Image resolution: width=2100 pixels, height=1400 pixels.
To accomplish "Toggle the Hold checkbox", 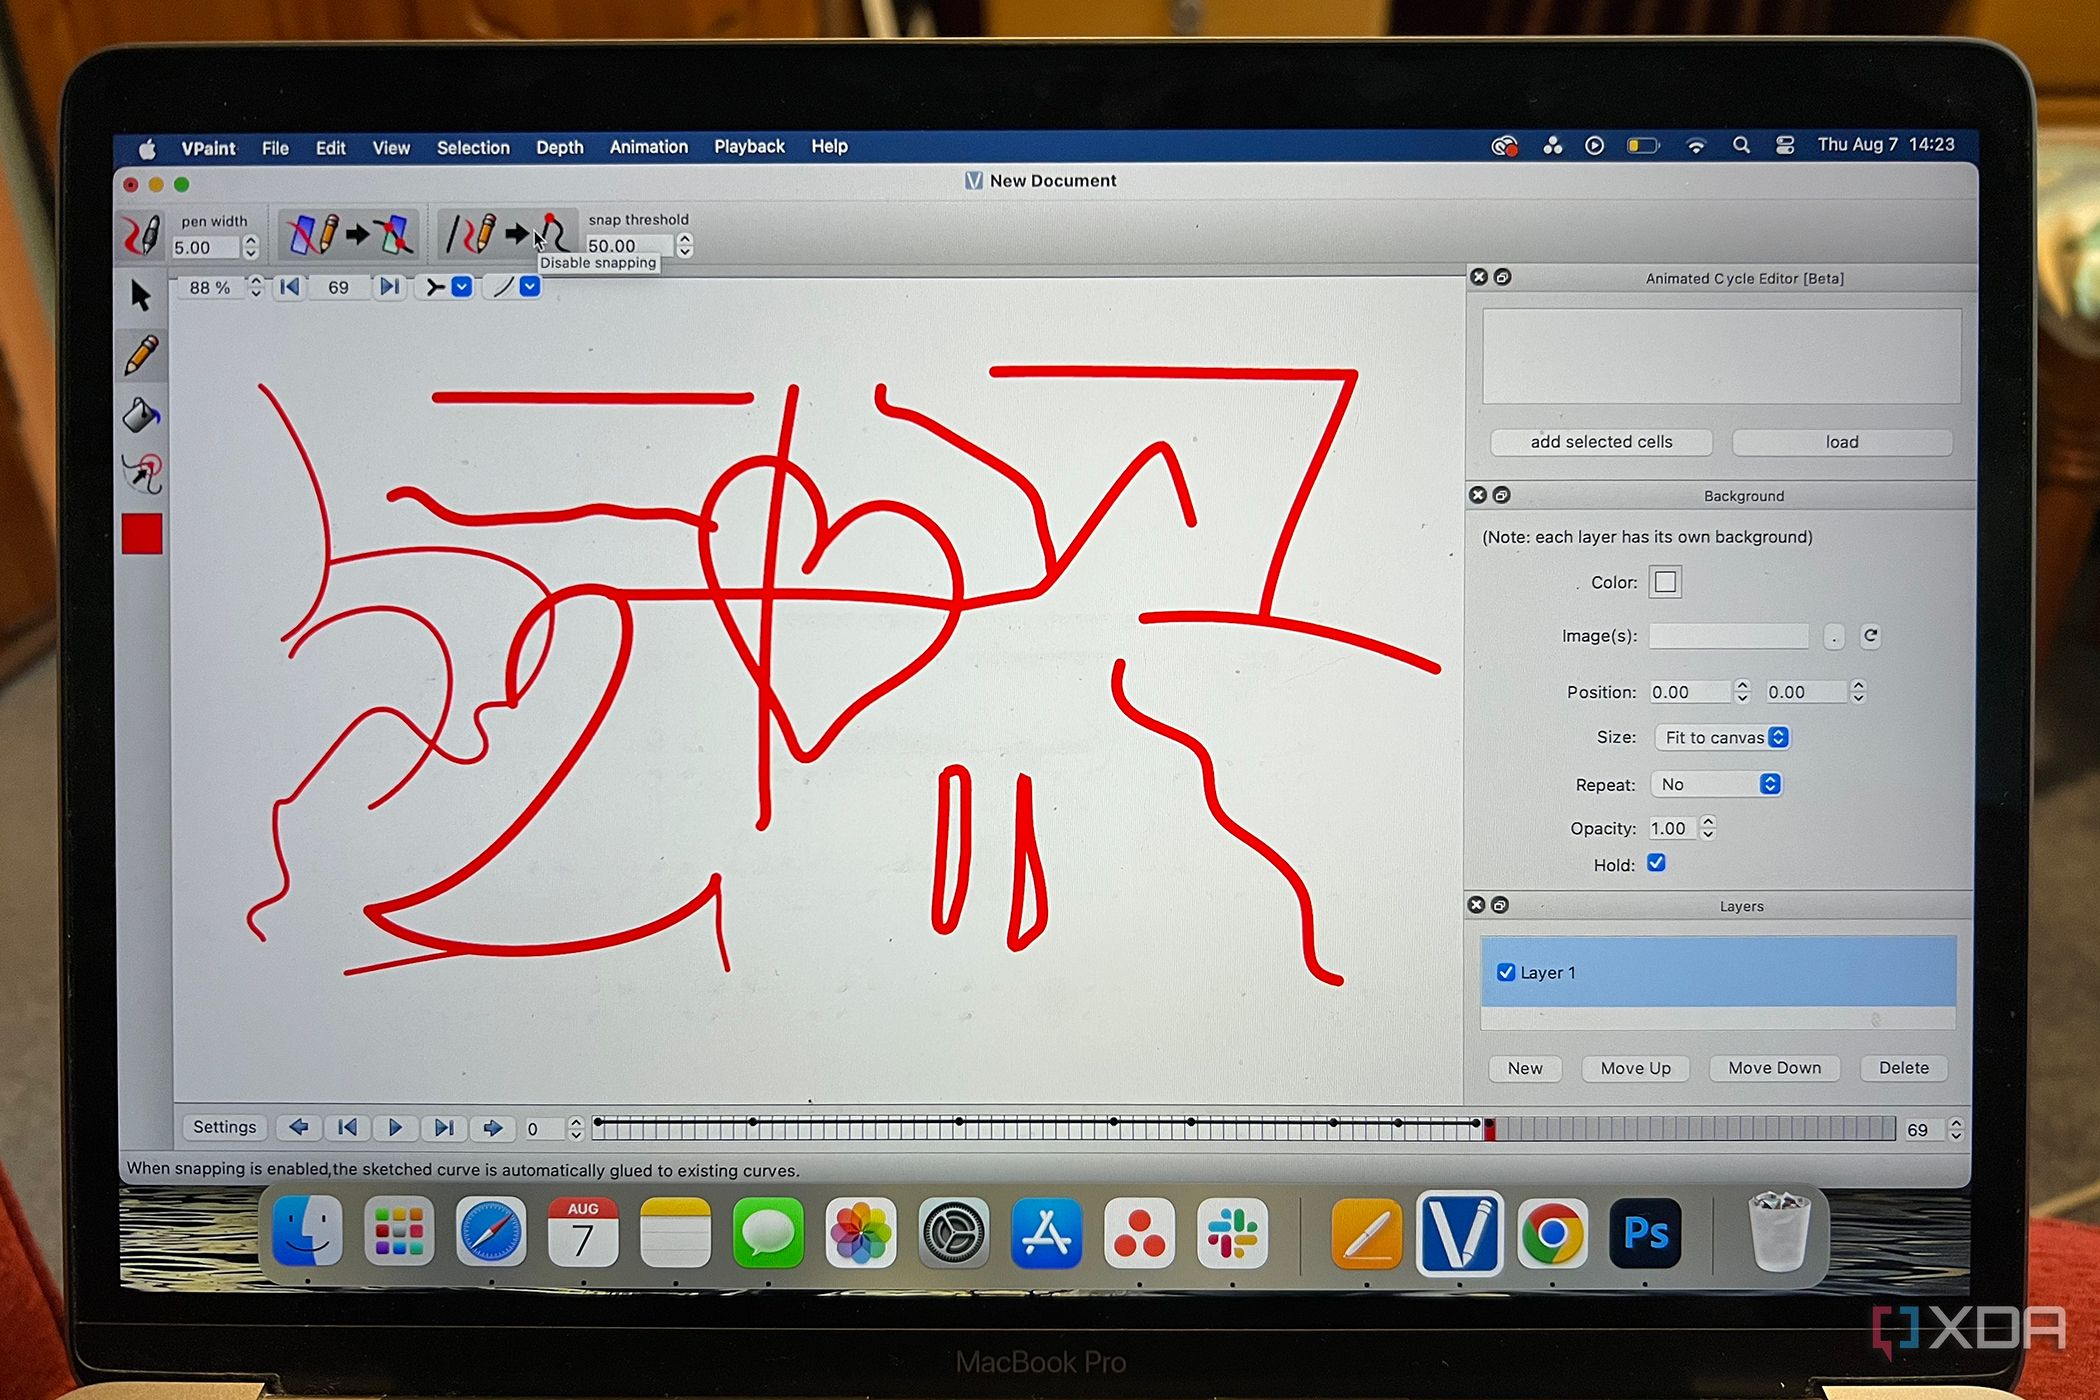I will click(x=1656, y=863).
